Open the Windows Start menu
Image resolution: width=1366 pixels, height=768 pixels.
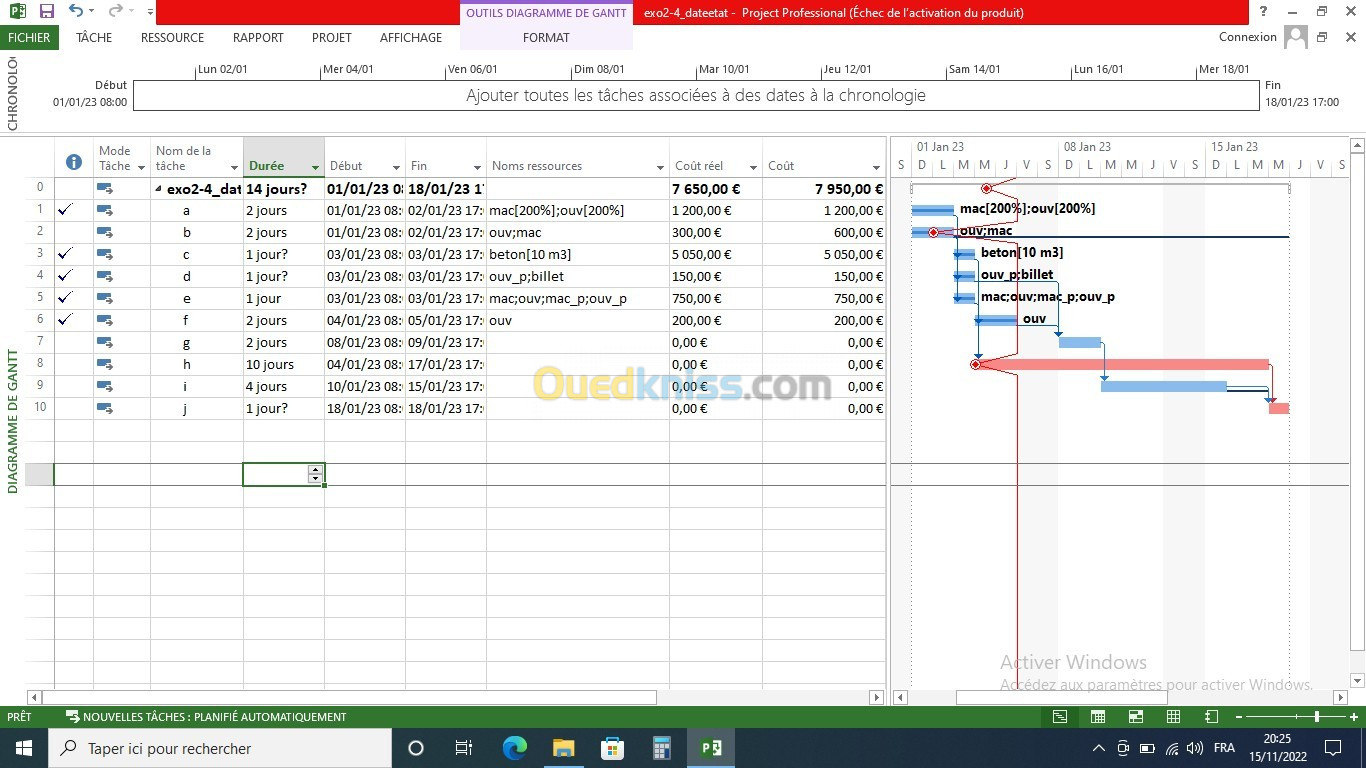click(23, 748)
